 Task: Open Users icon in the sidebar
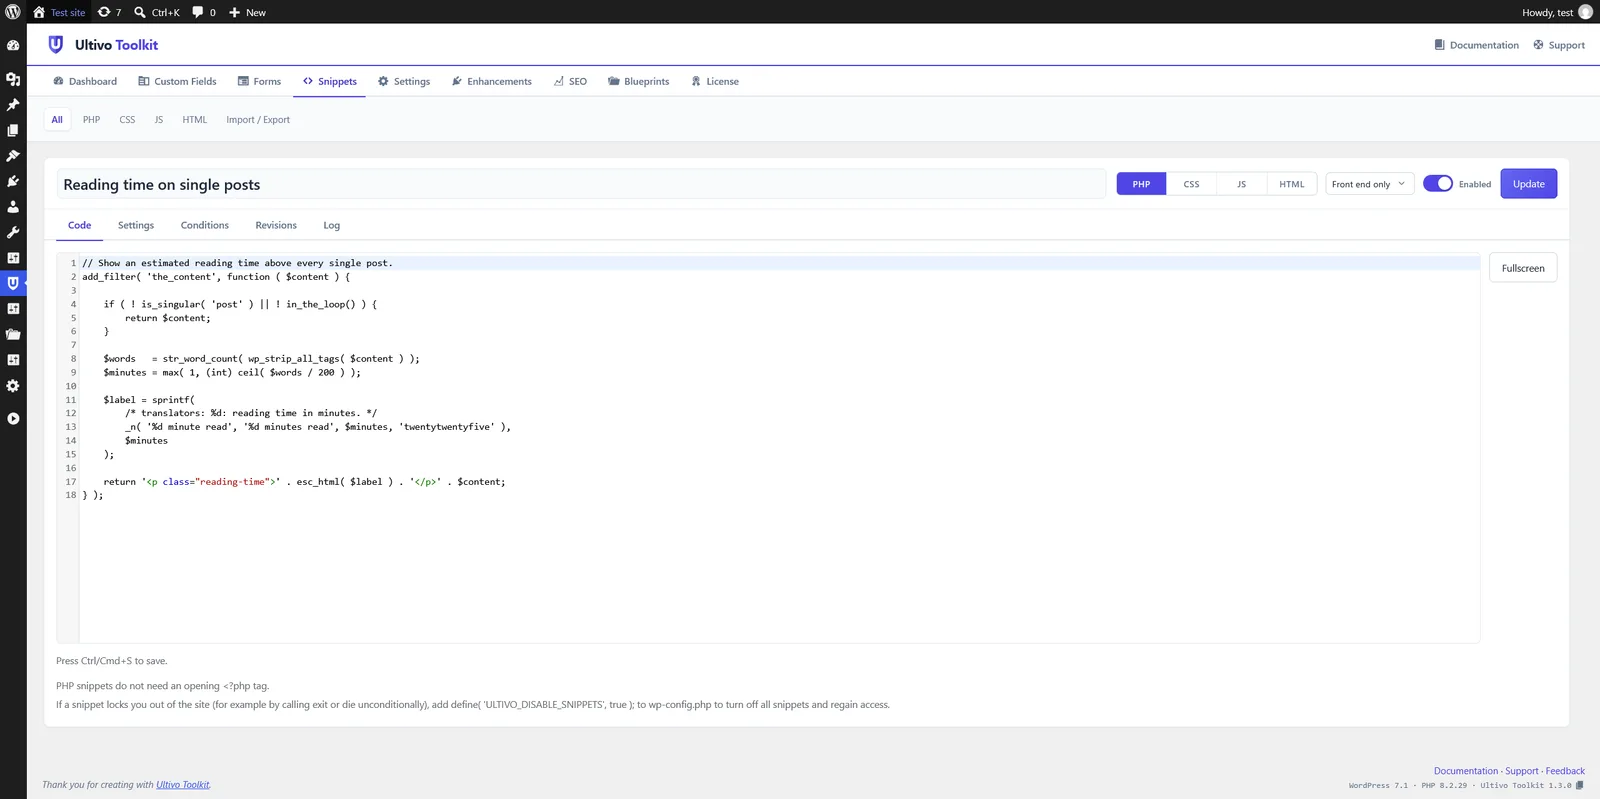click(13, 207)
